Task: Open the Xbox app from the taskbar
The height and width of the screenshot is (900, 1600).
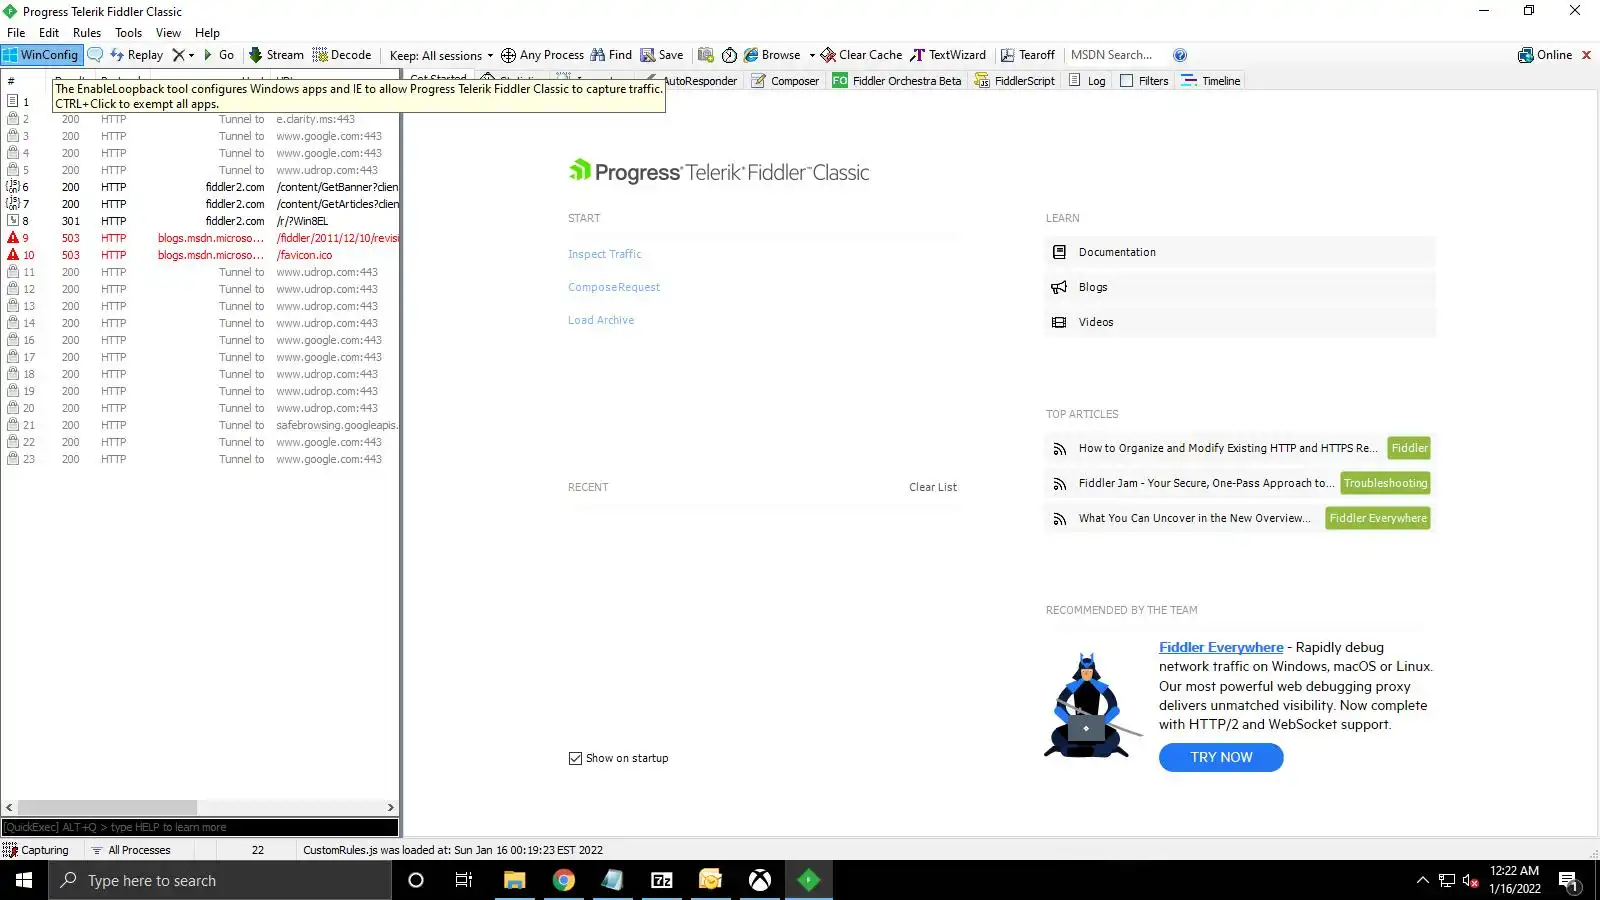Action: click(x=760, y=880)
